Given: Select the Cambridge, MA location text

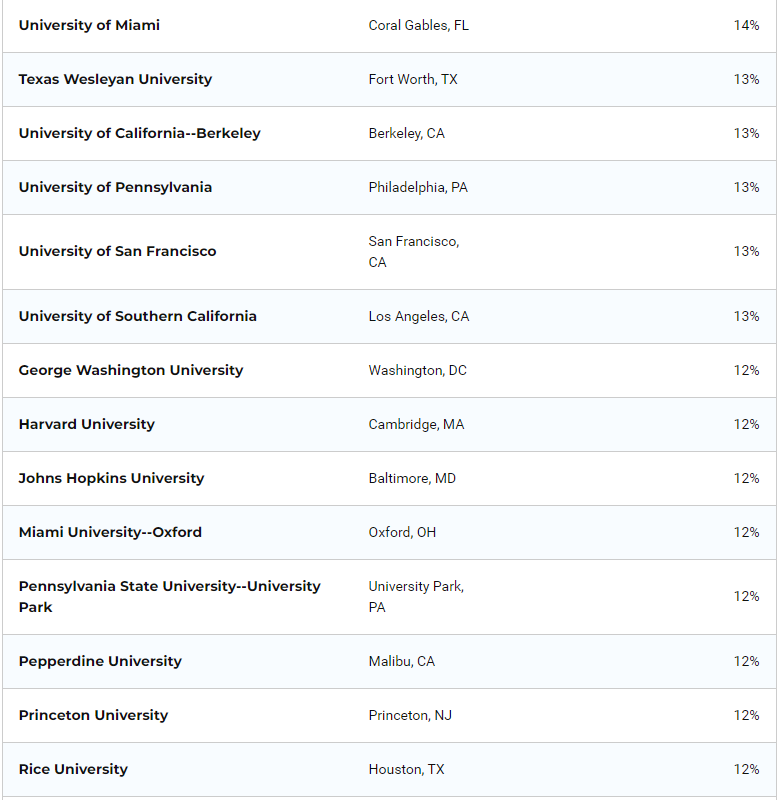Looking at the screenshot, I should [x=416, y=424].
